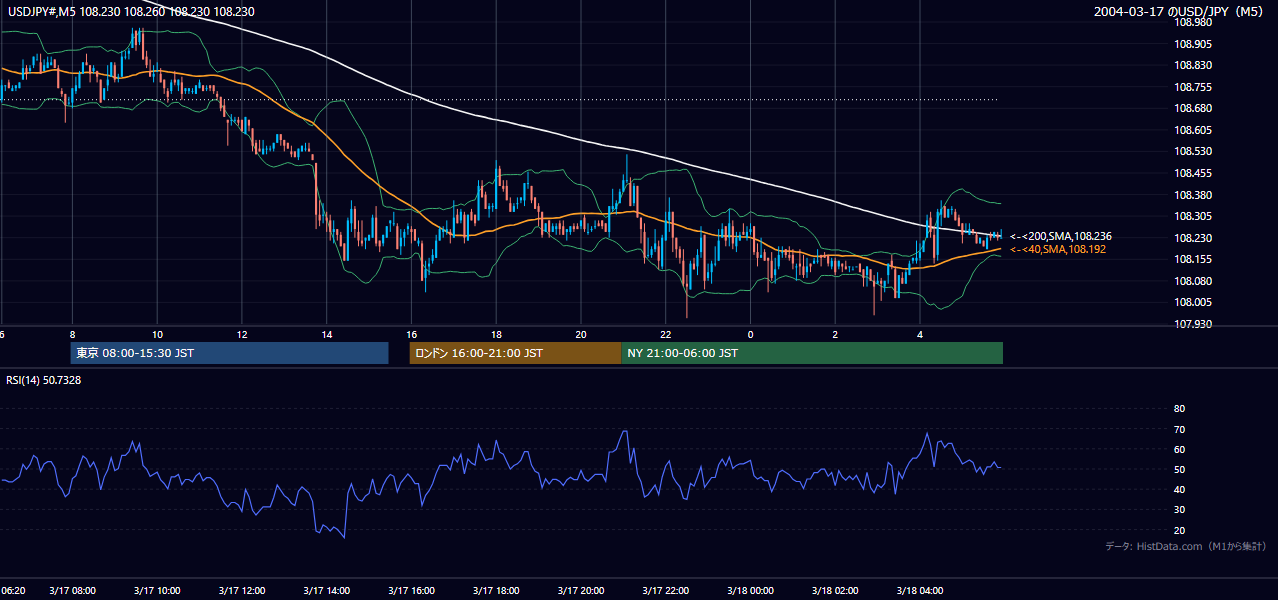Click RSI scale value 50
Viewport: 1278px width, 600px height.
coord(1179,469)
